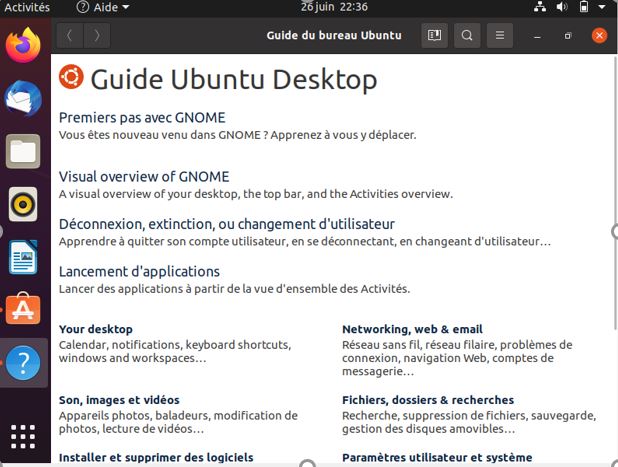Click the forward navigation arrow

(x=96, y=35)
